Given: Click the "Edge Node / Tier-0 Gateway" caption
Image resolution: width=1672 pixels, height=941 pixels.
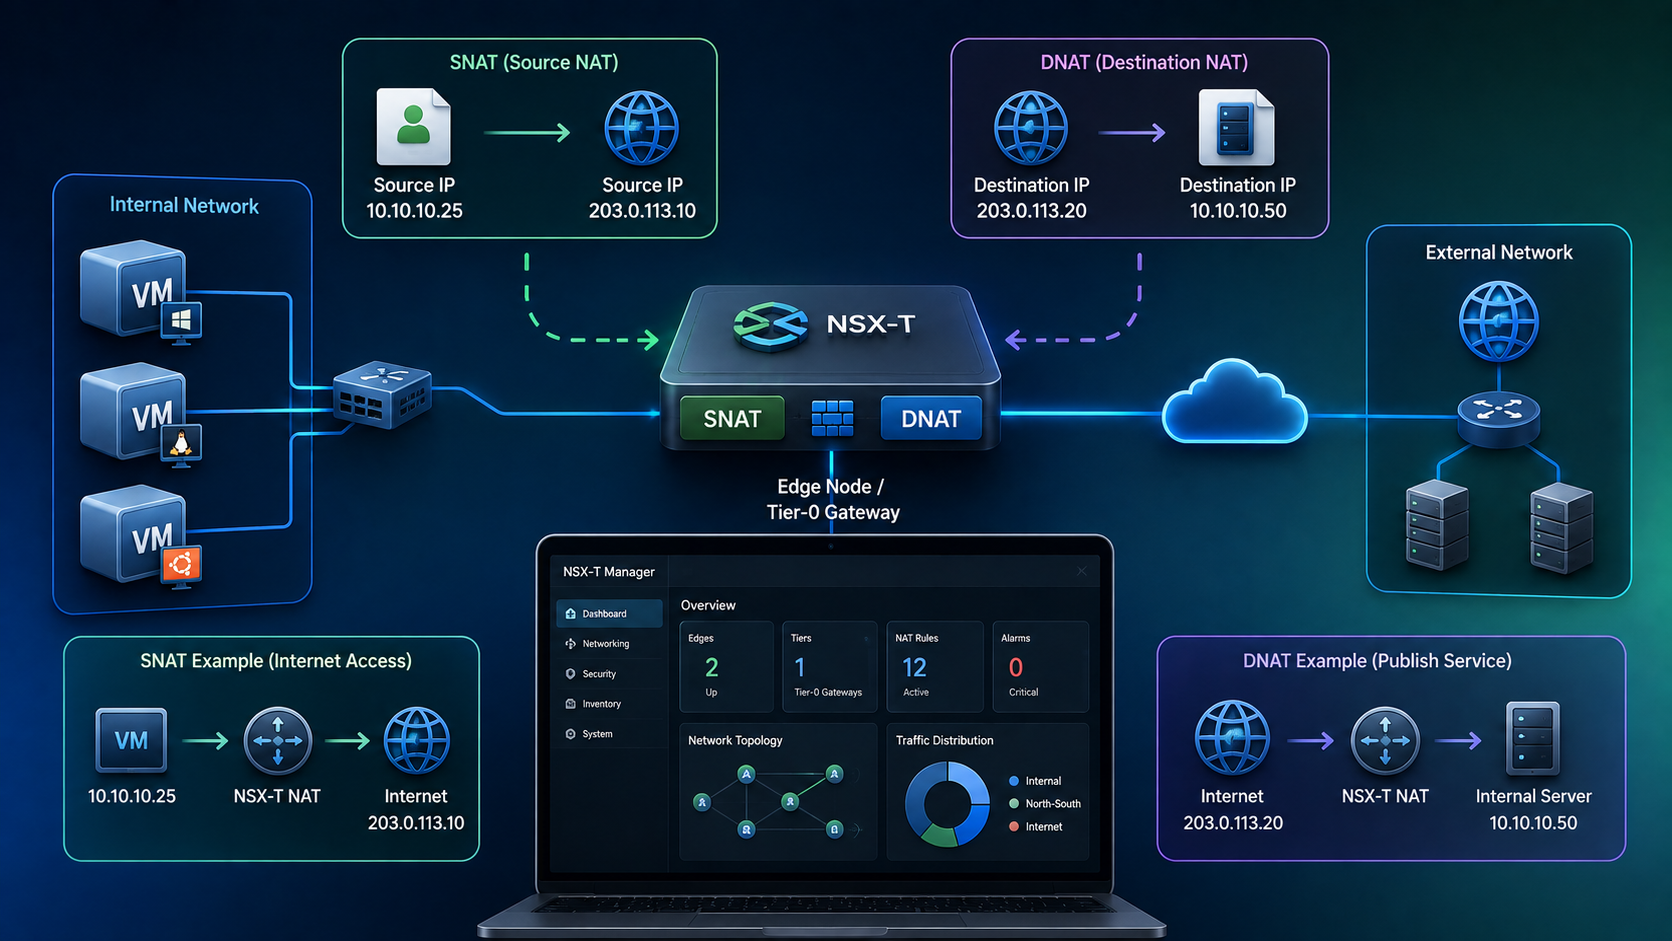Looking at the screenshot, I should click(x=833, y=499).
